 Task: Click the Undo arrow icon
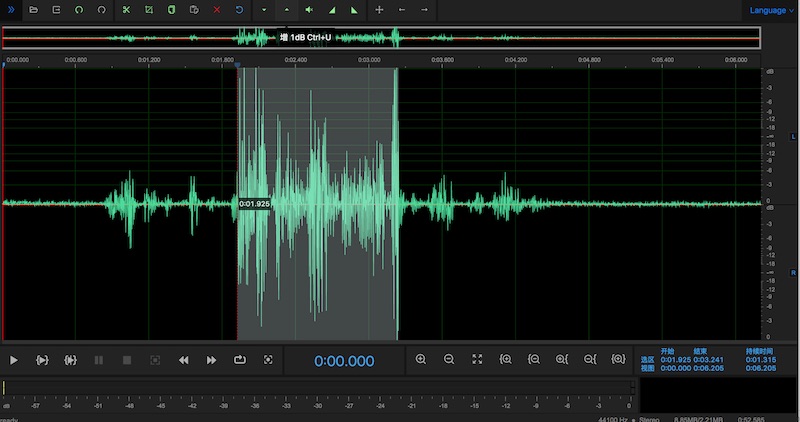point(239,9)
